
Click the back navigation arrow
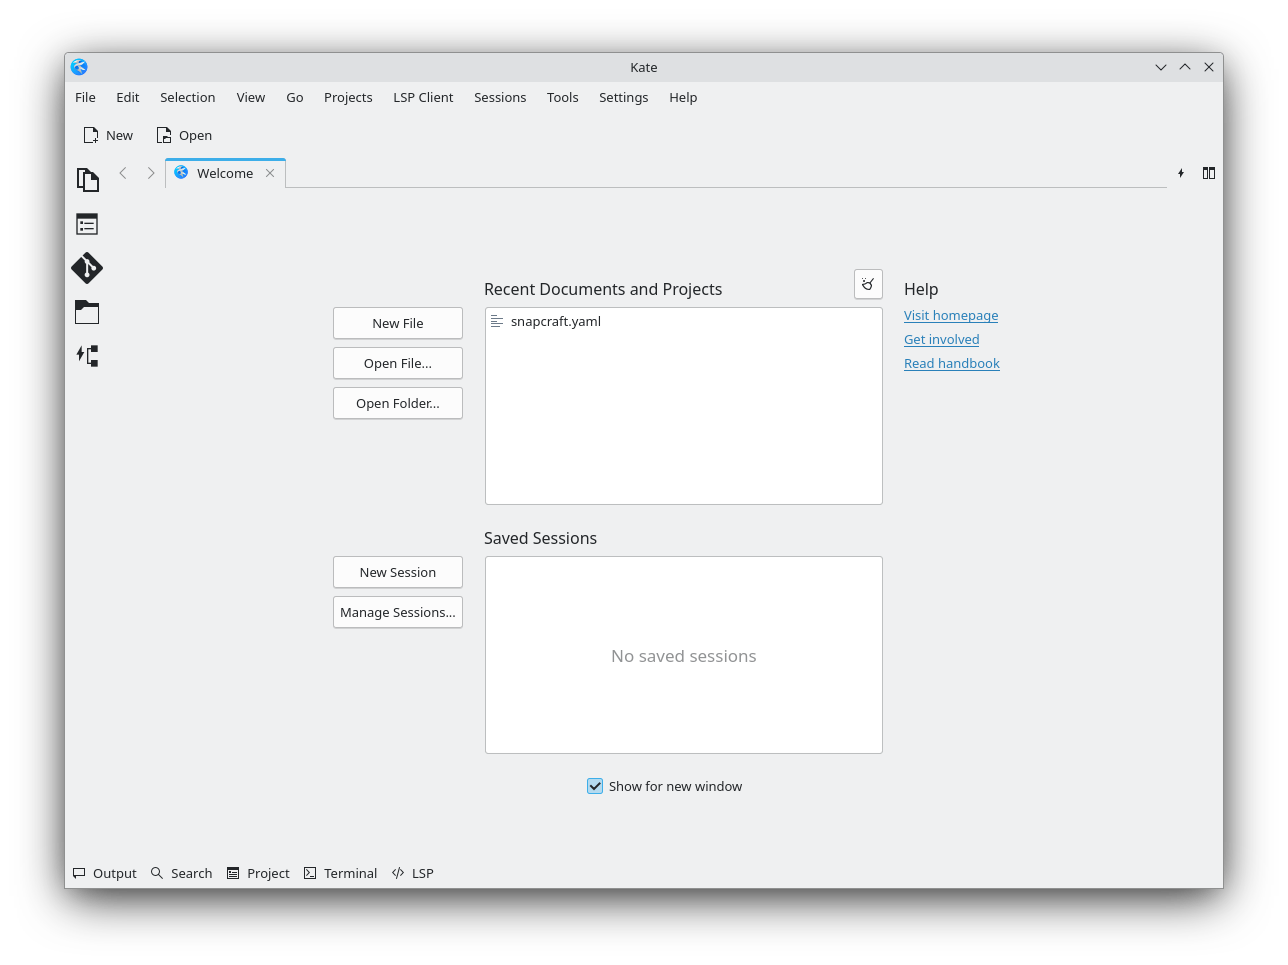coord(123,173)
